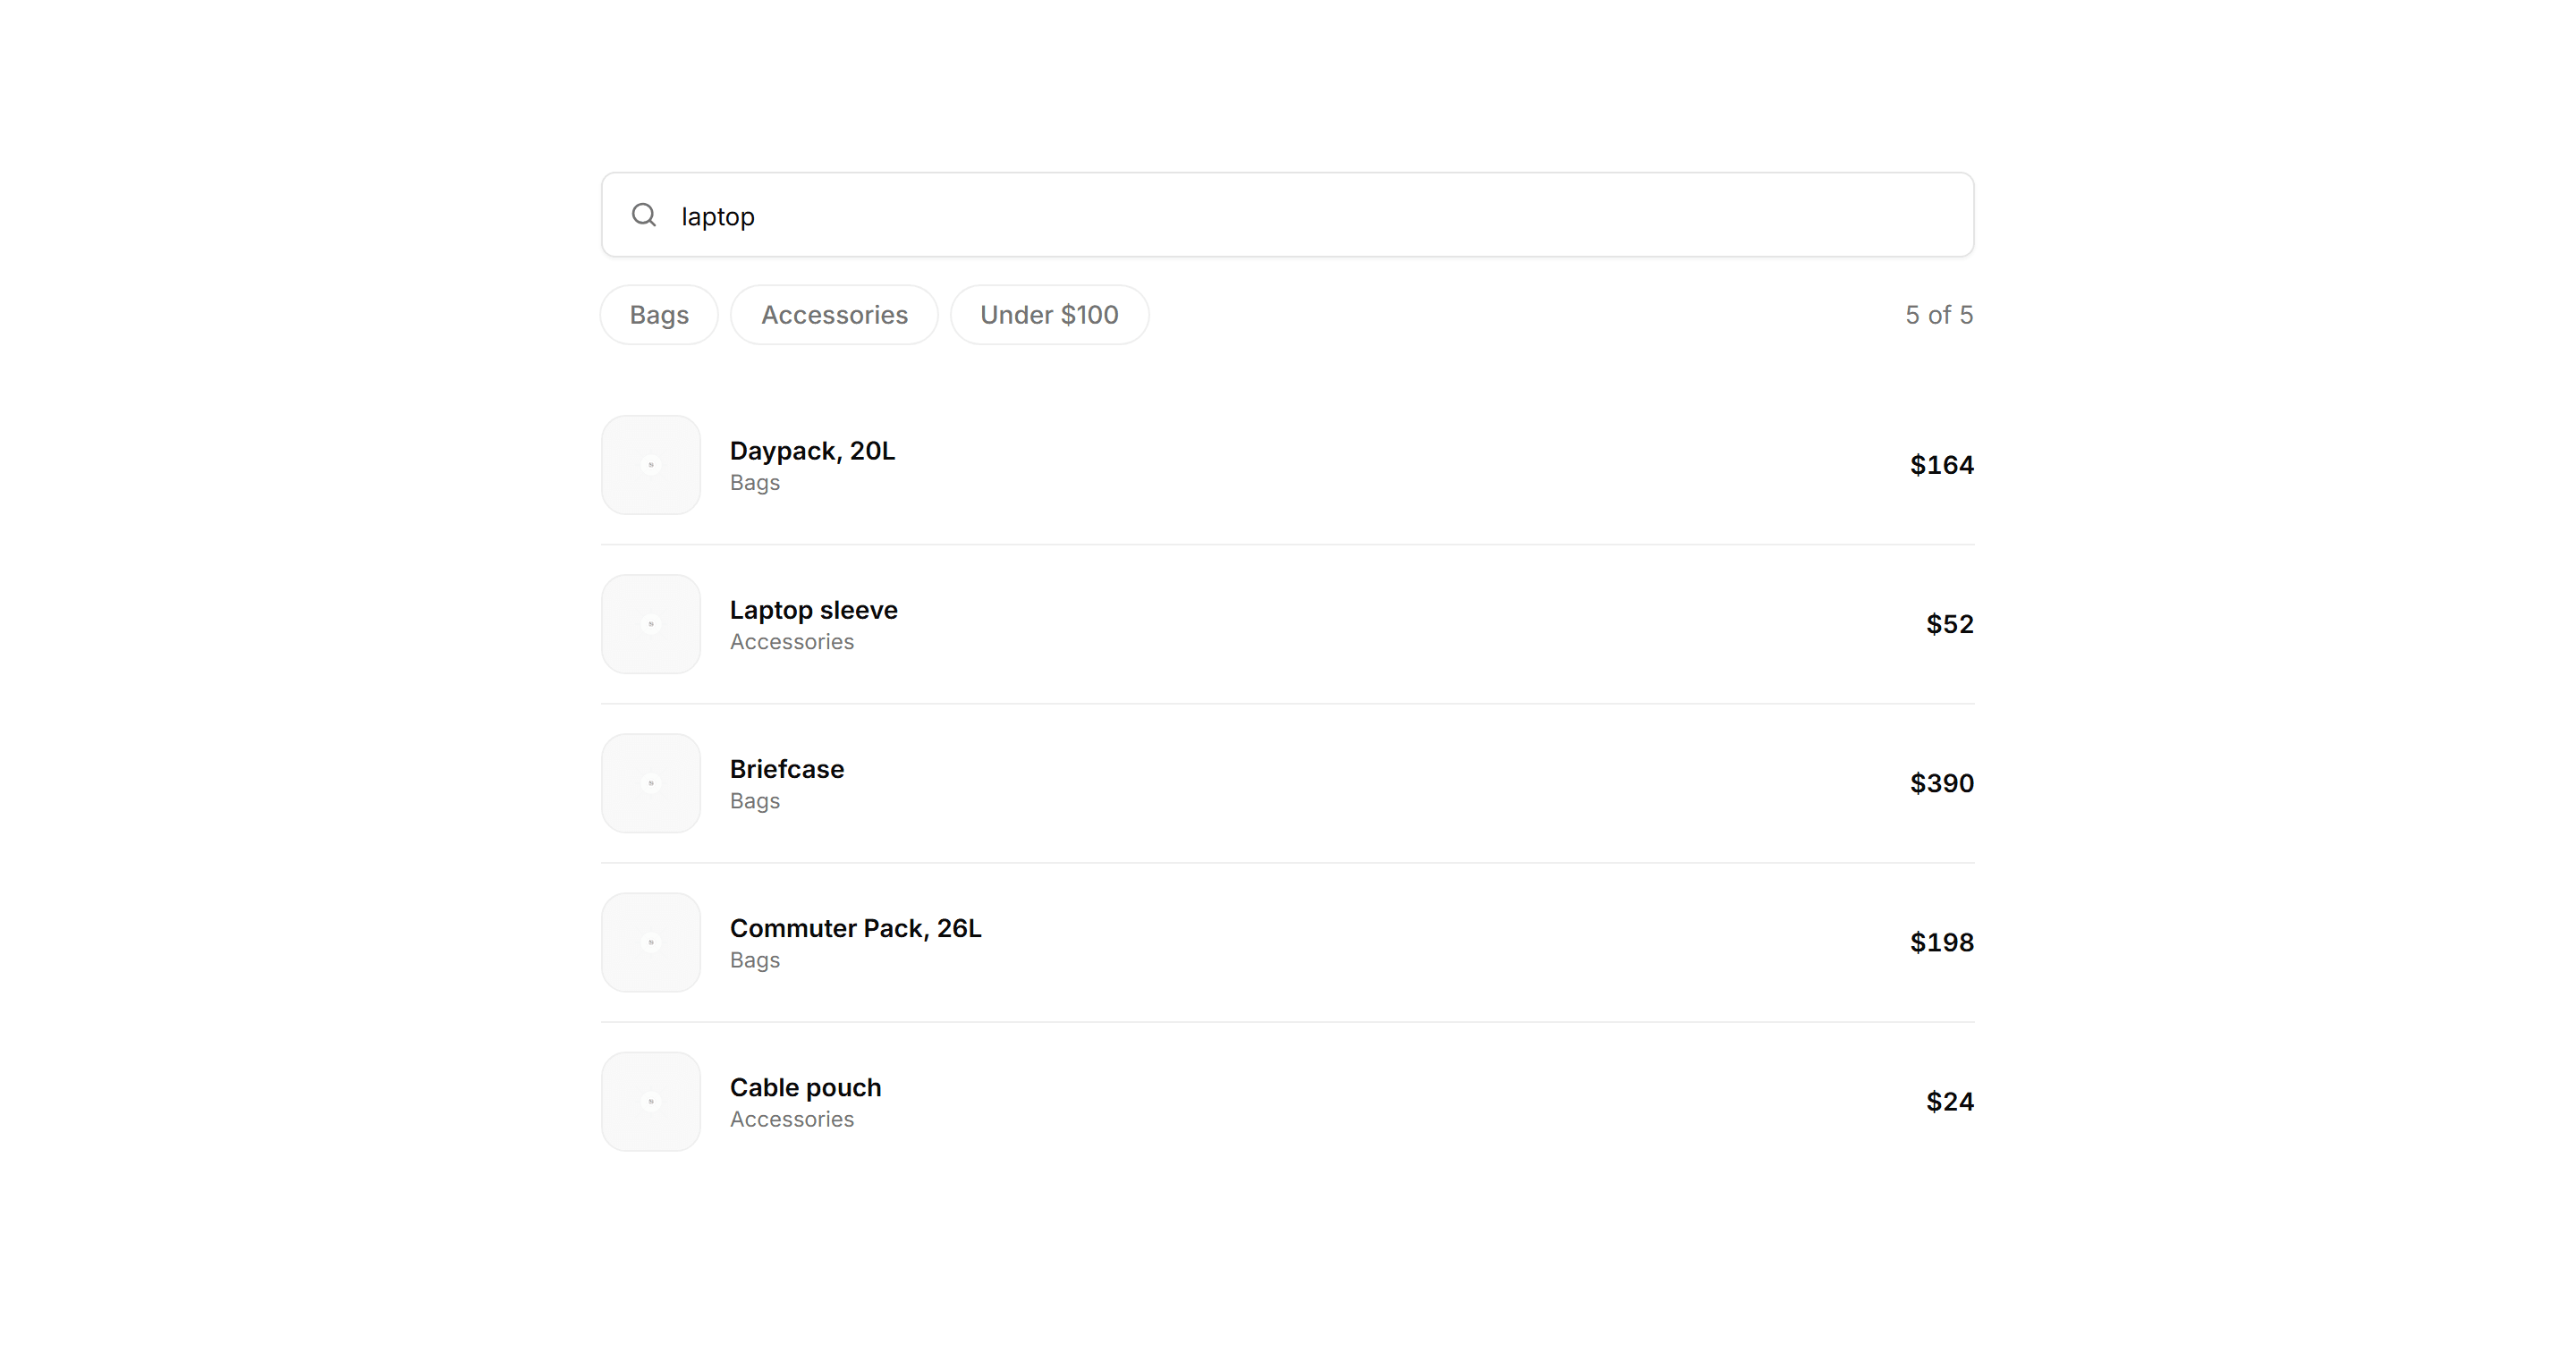Image resolution: width=2576 pixels, height=1352 pixels.
Task: Click the $390 price of Briefcase
Action: [1941, 783]
